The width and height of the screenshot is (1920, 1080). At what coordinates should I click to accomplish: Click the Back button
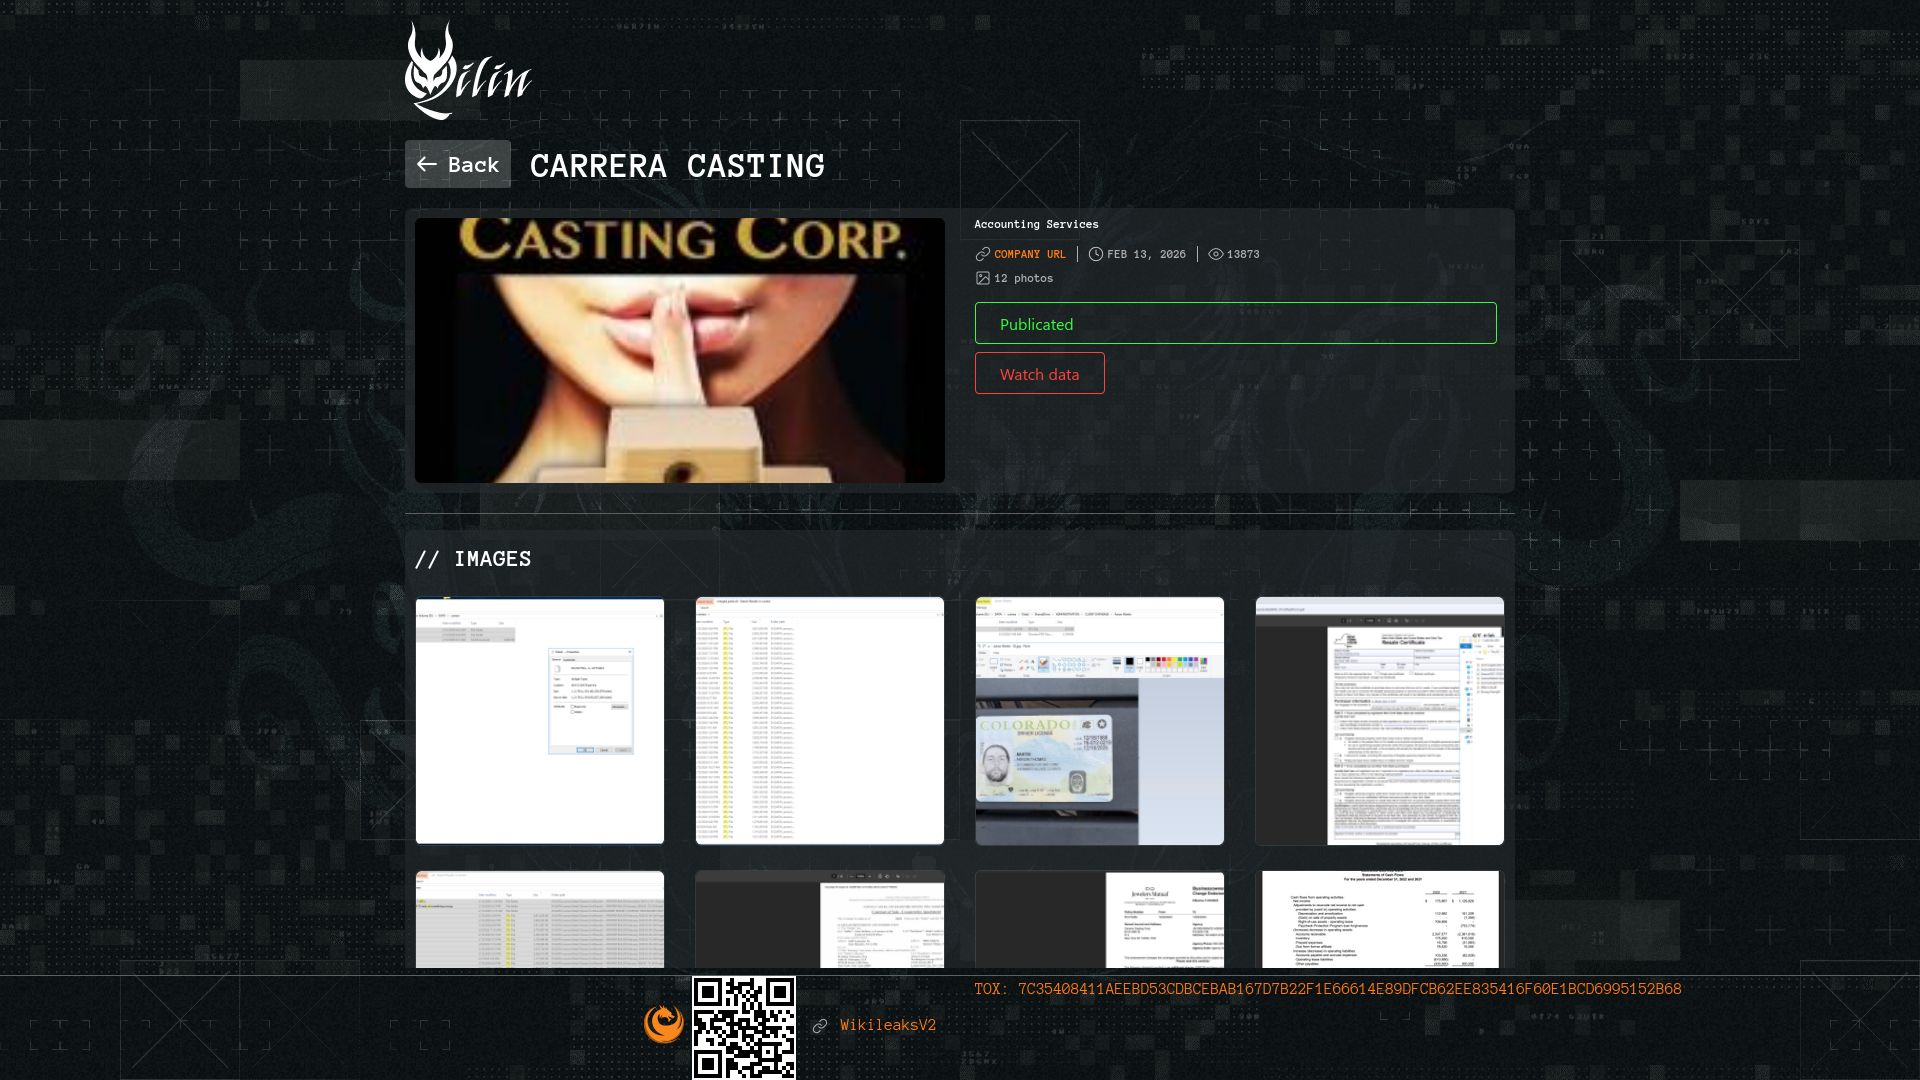pos(457,164)
